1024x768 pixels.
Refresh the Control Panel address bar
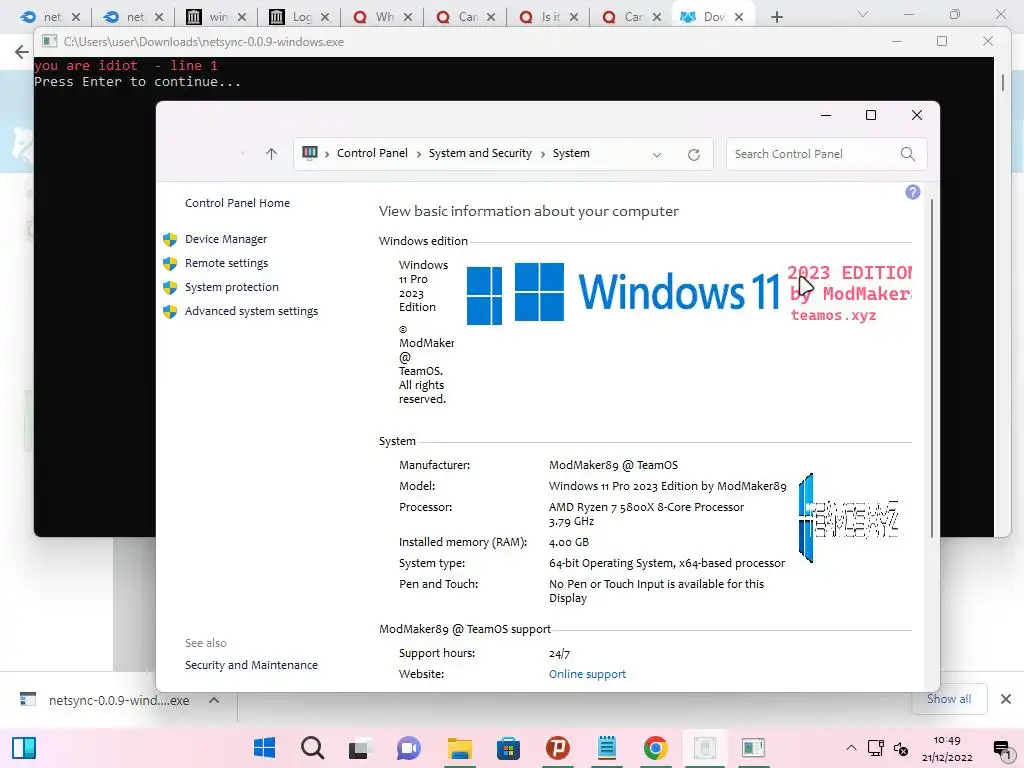(x=694, y=154)
